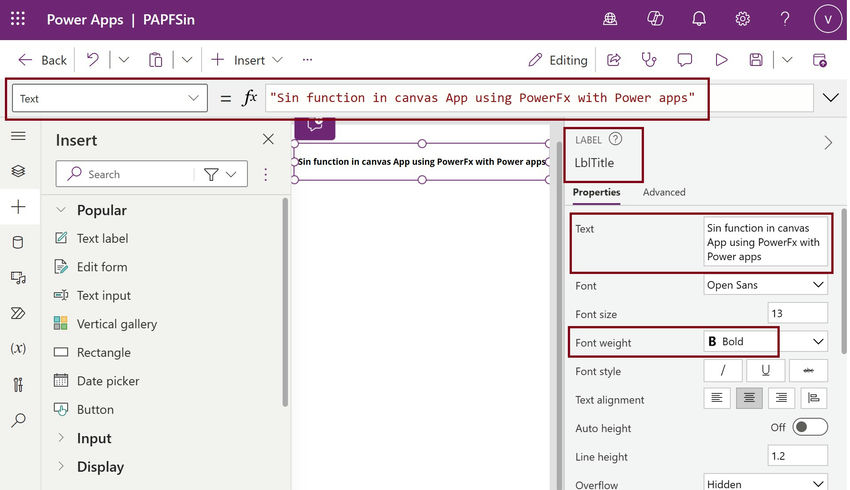The height and width of the screenshot is (490, 850).
Task: Open the Data cylinder icon
Action: [x=18, y=242]
